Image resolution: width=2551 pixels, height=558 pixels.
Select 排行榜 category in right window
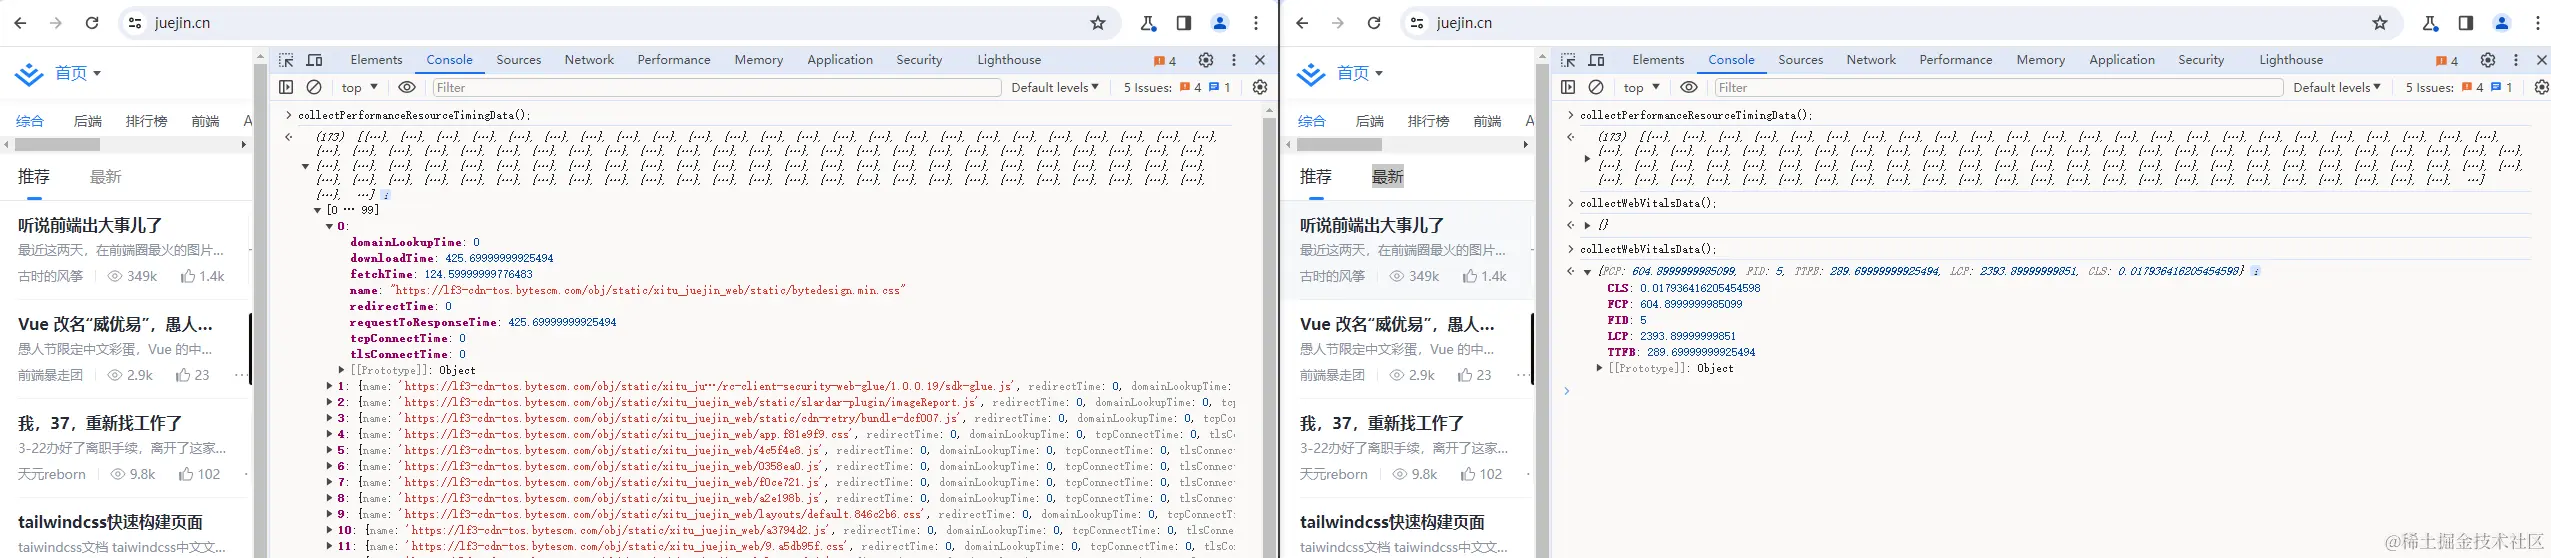pyautogui.click(x=1428, y=121)
